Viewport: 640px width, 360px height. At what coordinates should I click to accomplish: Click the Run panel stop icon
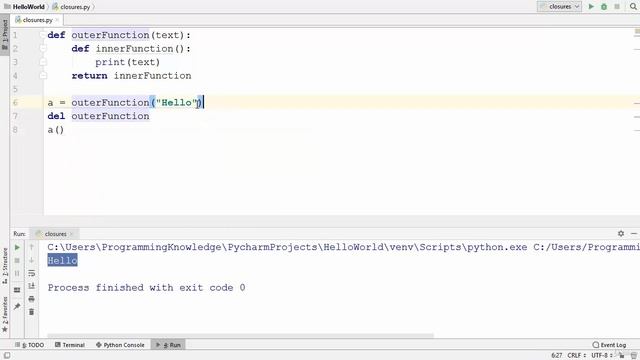[x=17, y=260]
